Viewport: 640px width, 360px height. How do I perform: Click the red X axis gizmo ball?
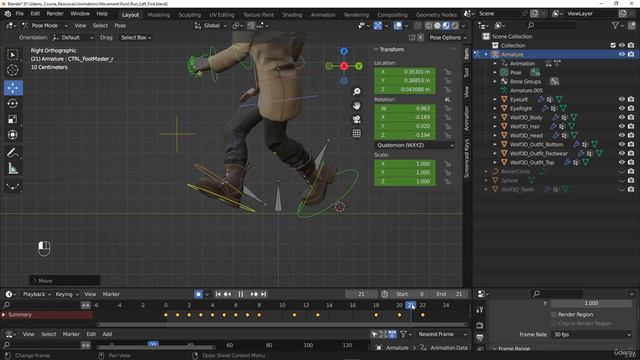pyautogui.click(x=344, y=66)
